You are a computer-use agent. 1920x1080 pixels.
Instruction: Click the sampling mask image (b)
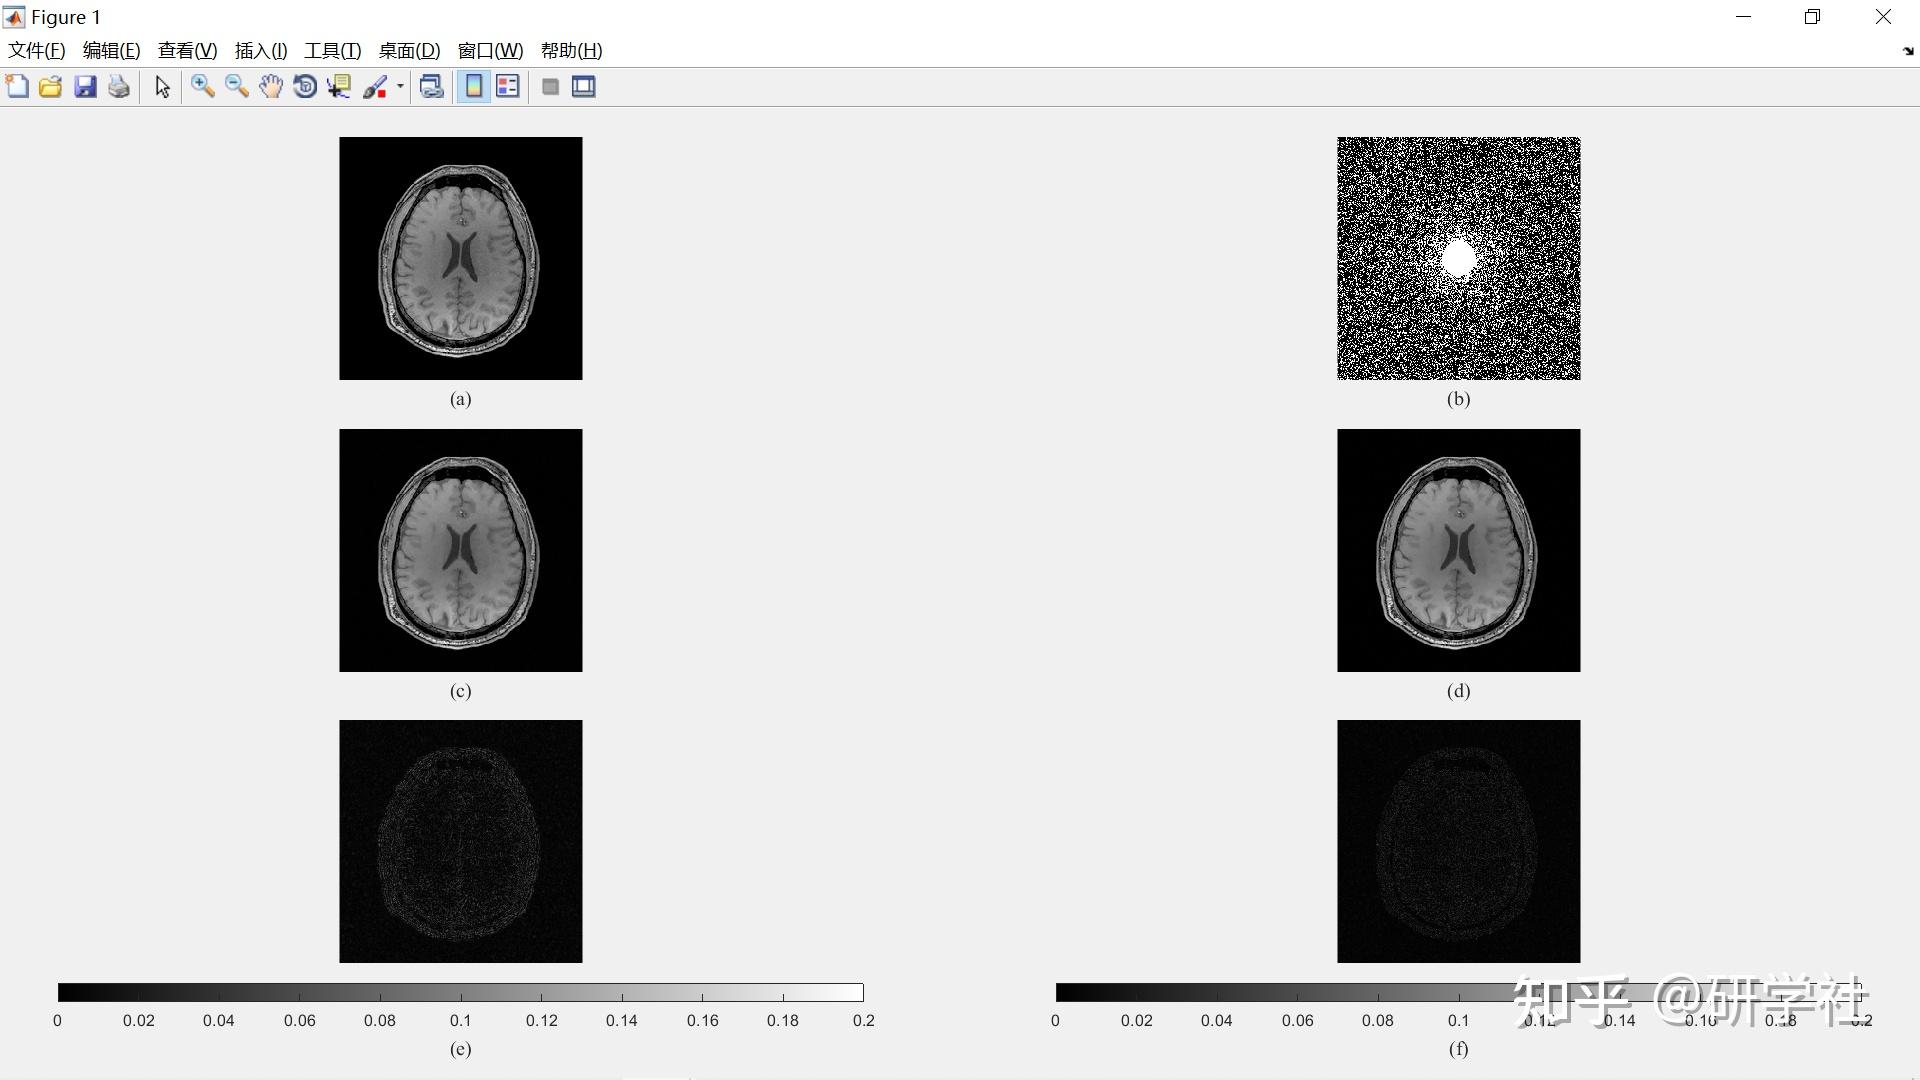coord(1458,258)
